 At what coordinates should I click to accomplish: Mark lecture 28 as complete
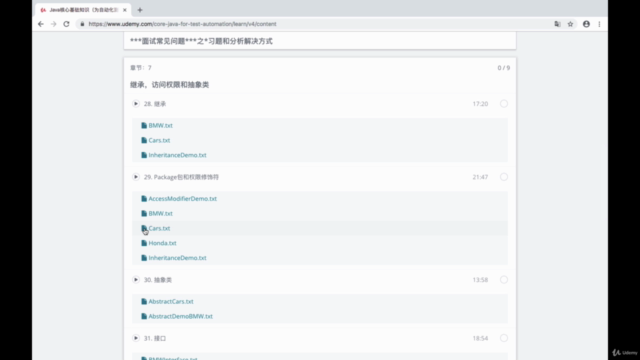click(x=504, y=104)
